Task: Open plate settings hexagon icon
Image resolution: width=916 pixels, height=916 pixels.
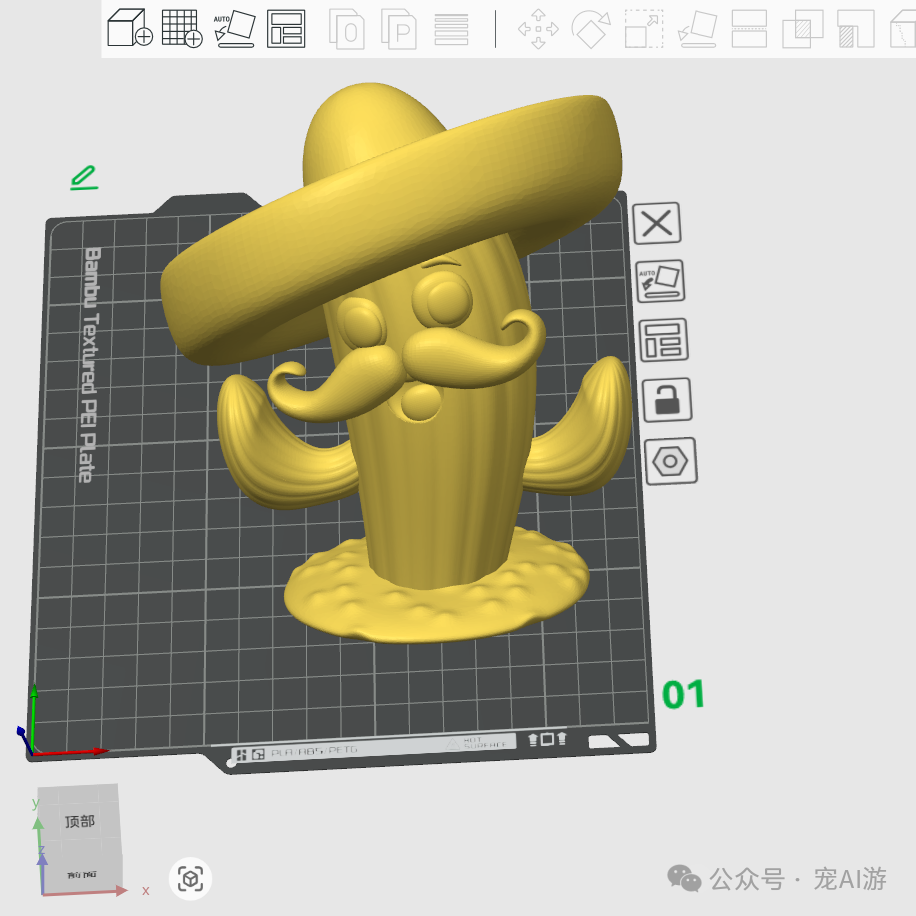Action: [671, 461]
